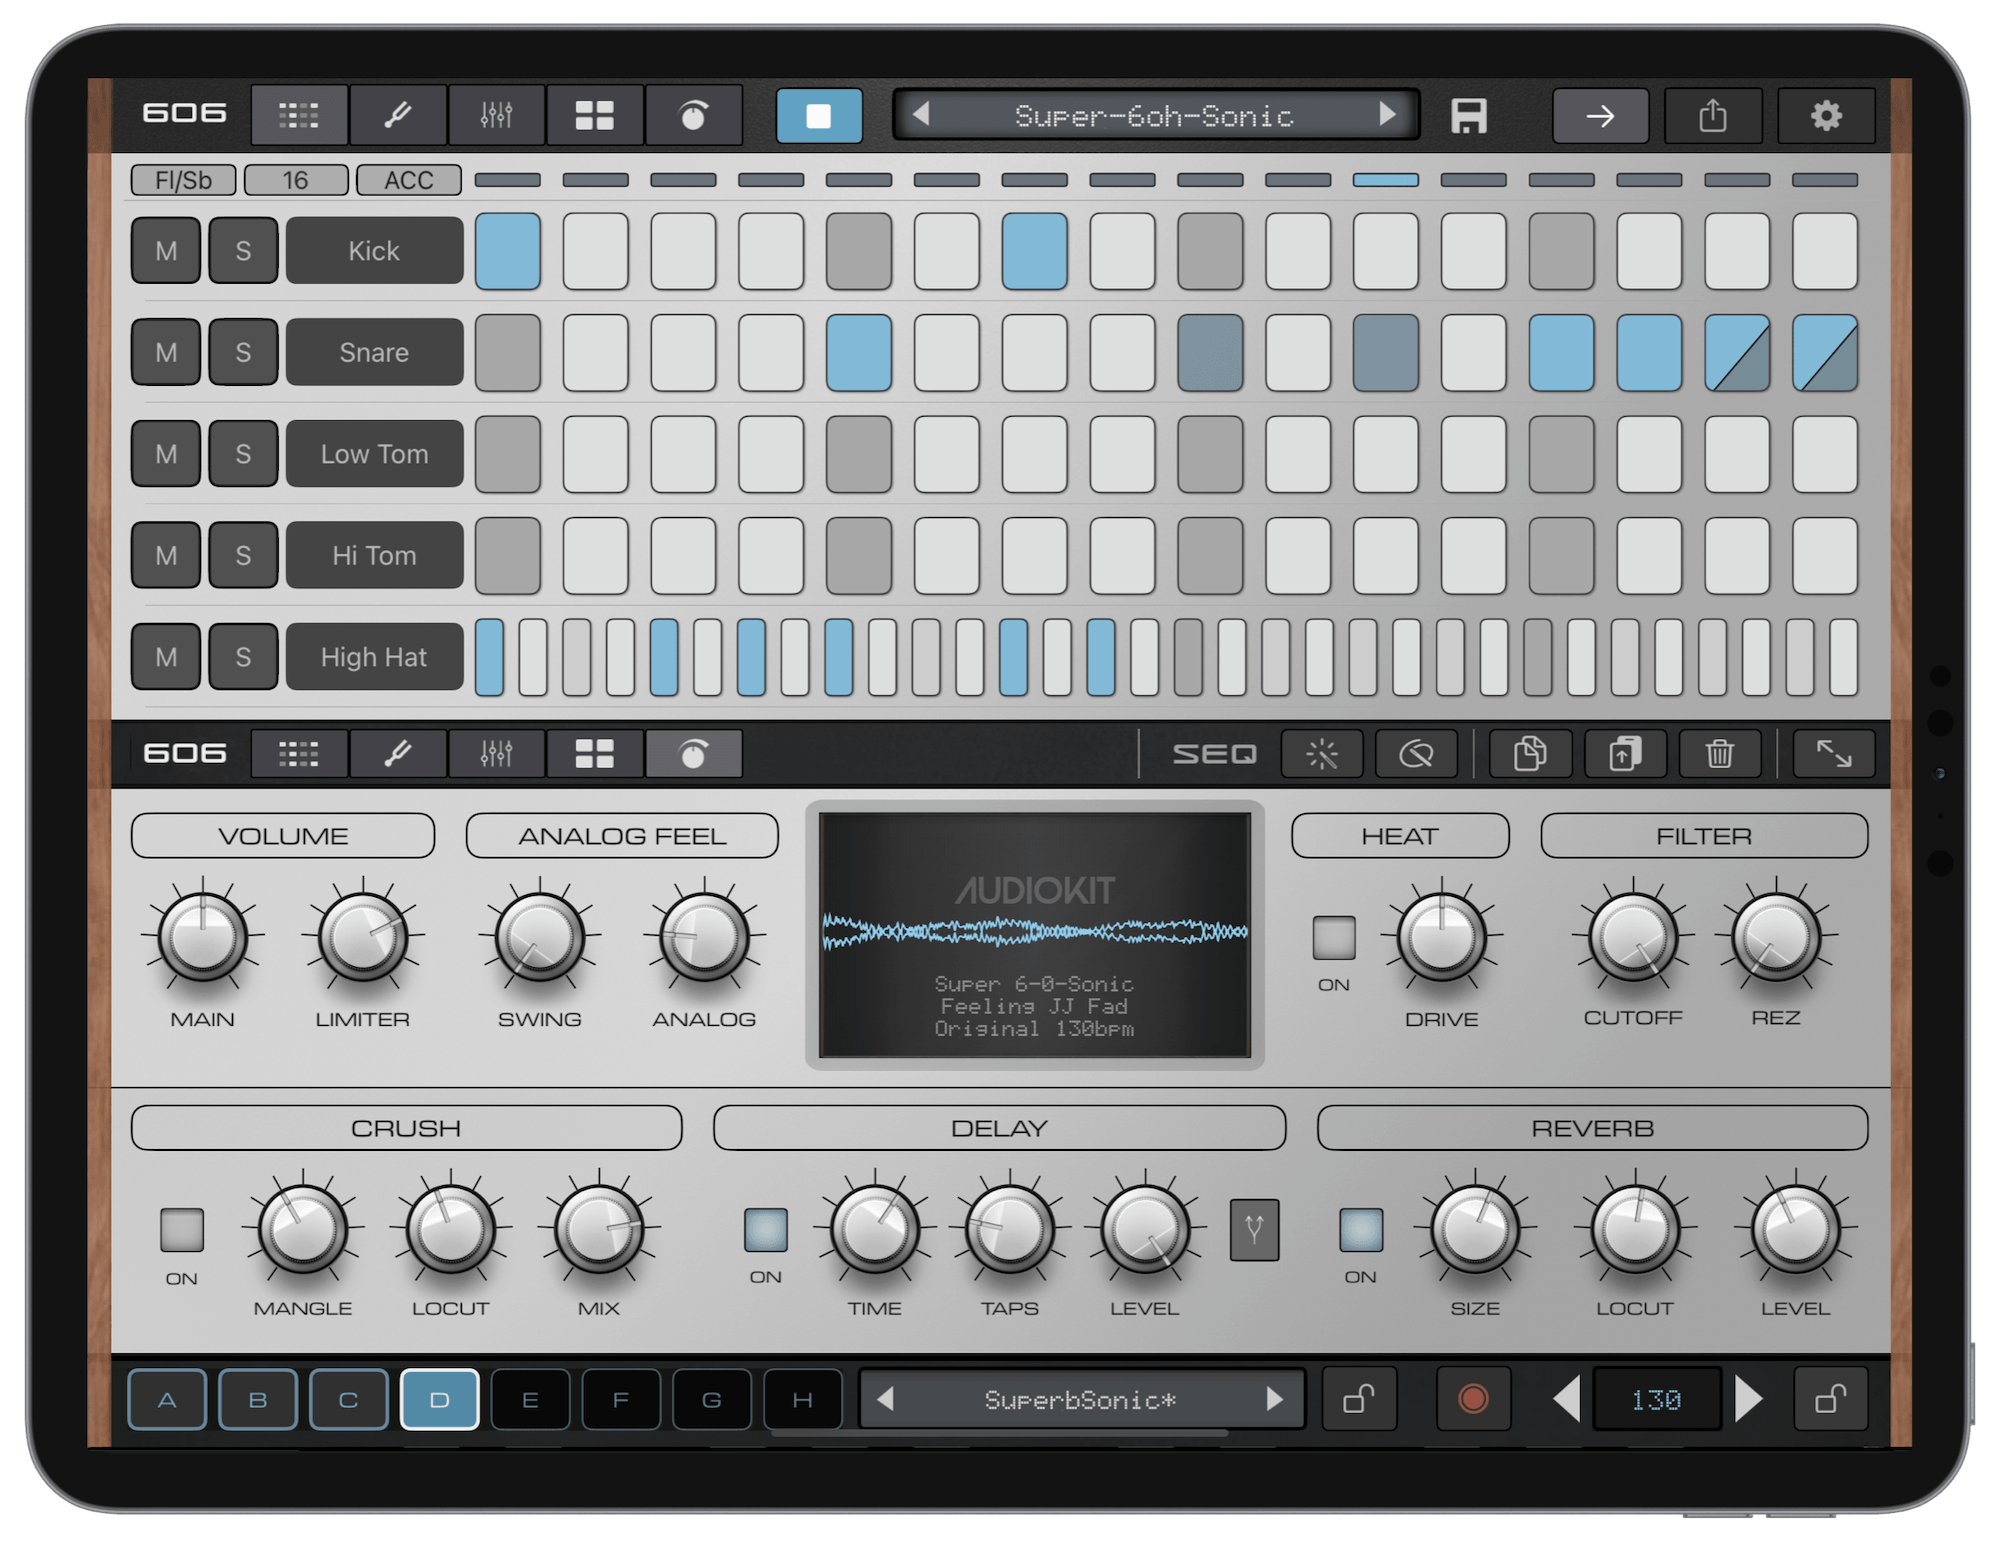Expand the panel with the diagonal arrows icon

click(x=1833, y=753)
